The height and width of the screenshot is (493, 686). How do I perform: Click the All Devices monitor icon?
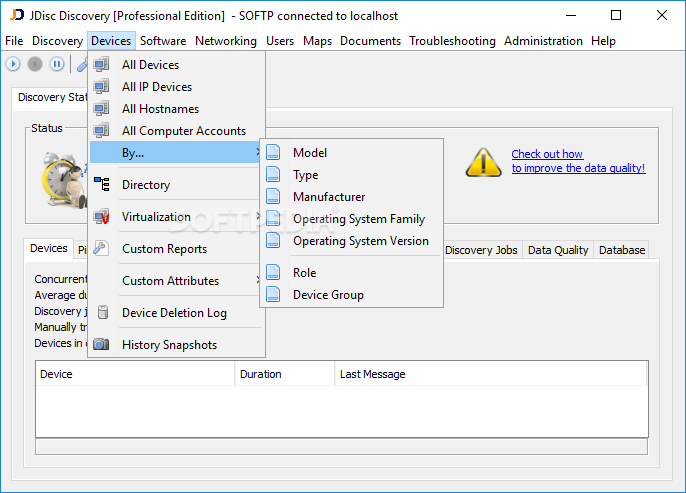(102, 65)
